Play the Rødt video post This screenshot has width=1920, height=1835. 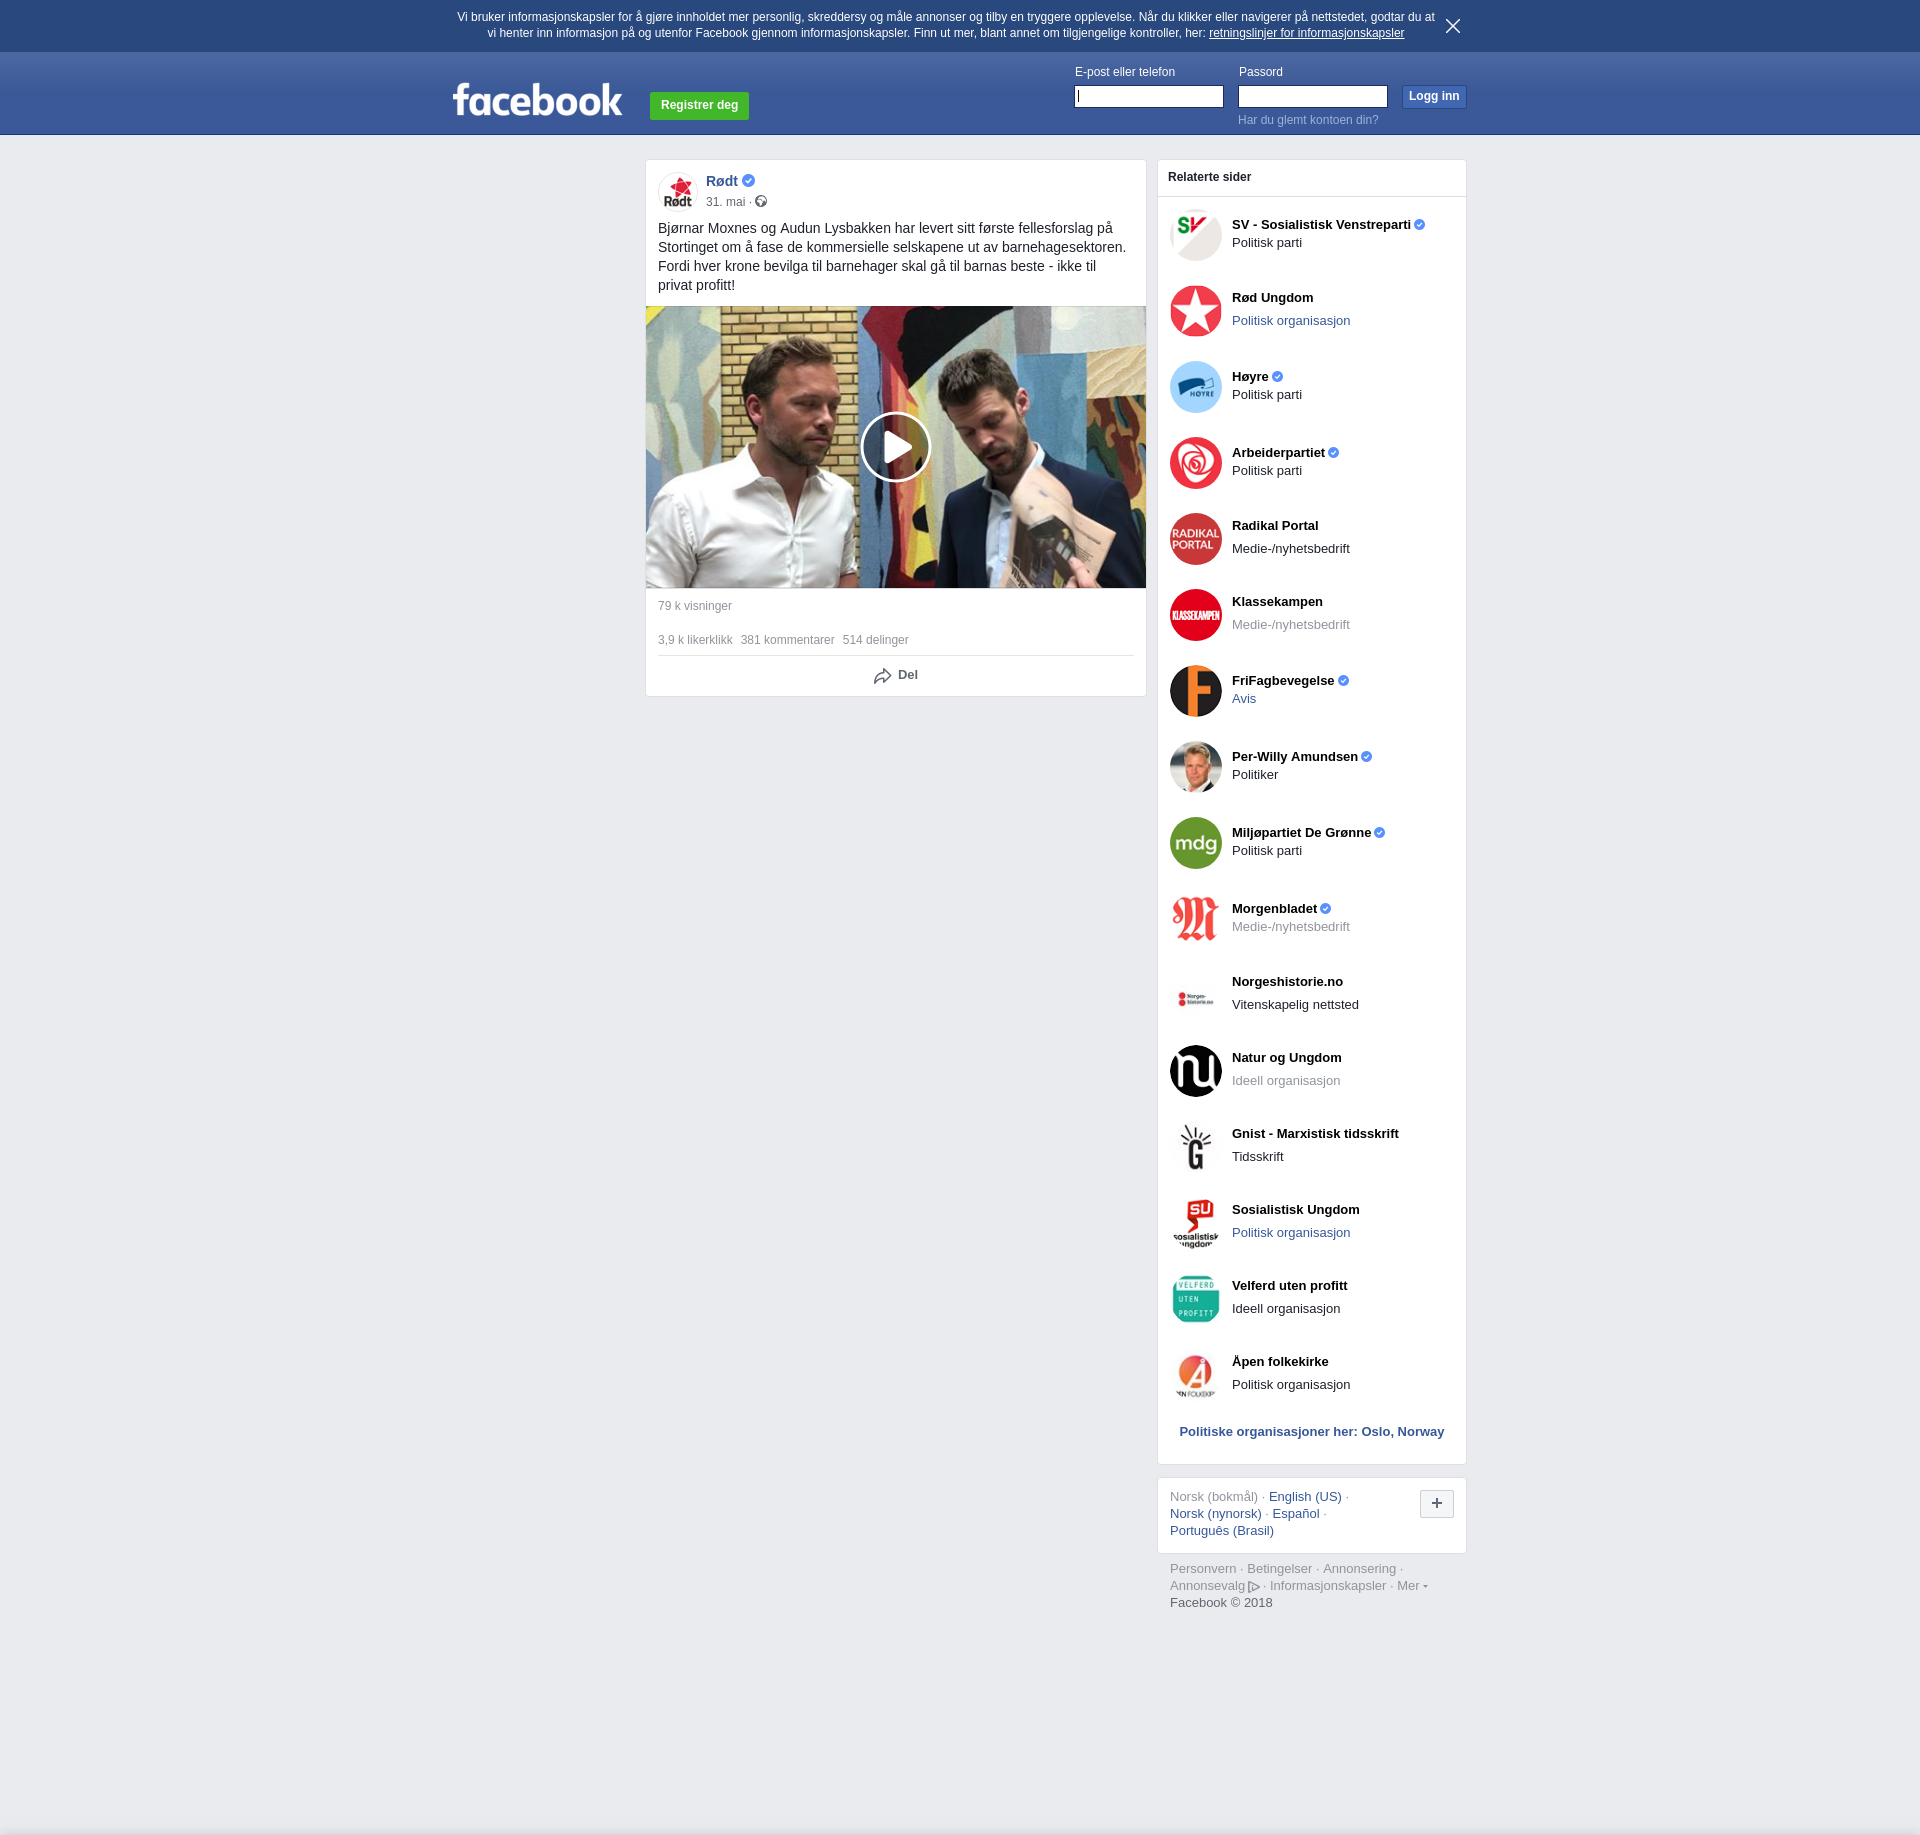click(895, 447)
